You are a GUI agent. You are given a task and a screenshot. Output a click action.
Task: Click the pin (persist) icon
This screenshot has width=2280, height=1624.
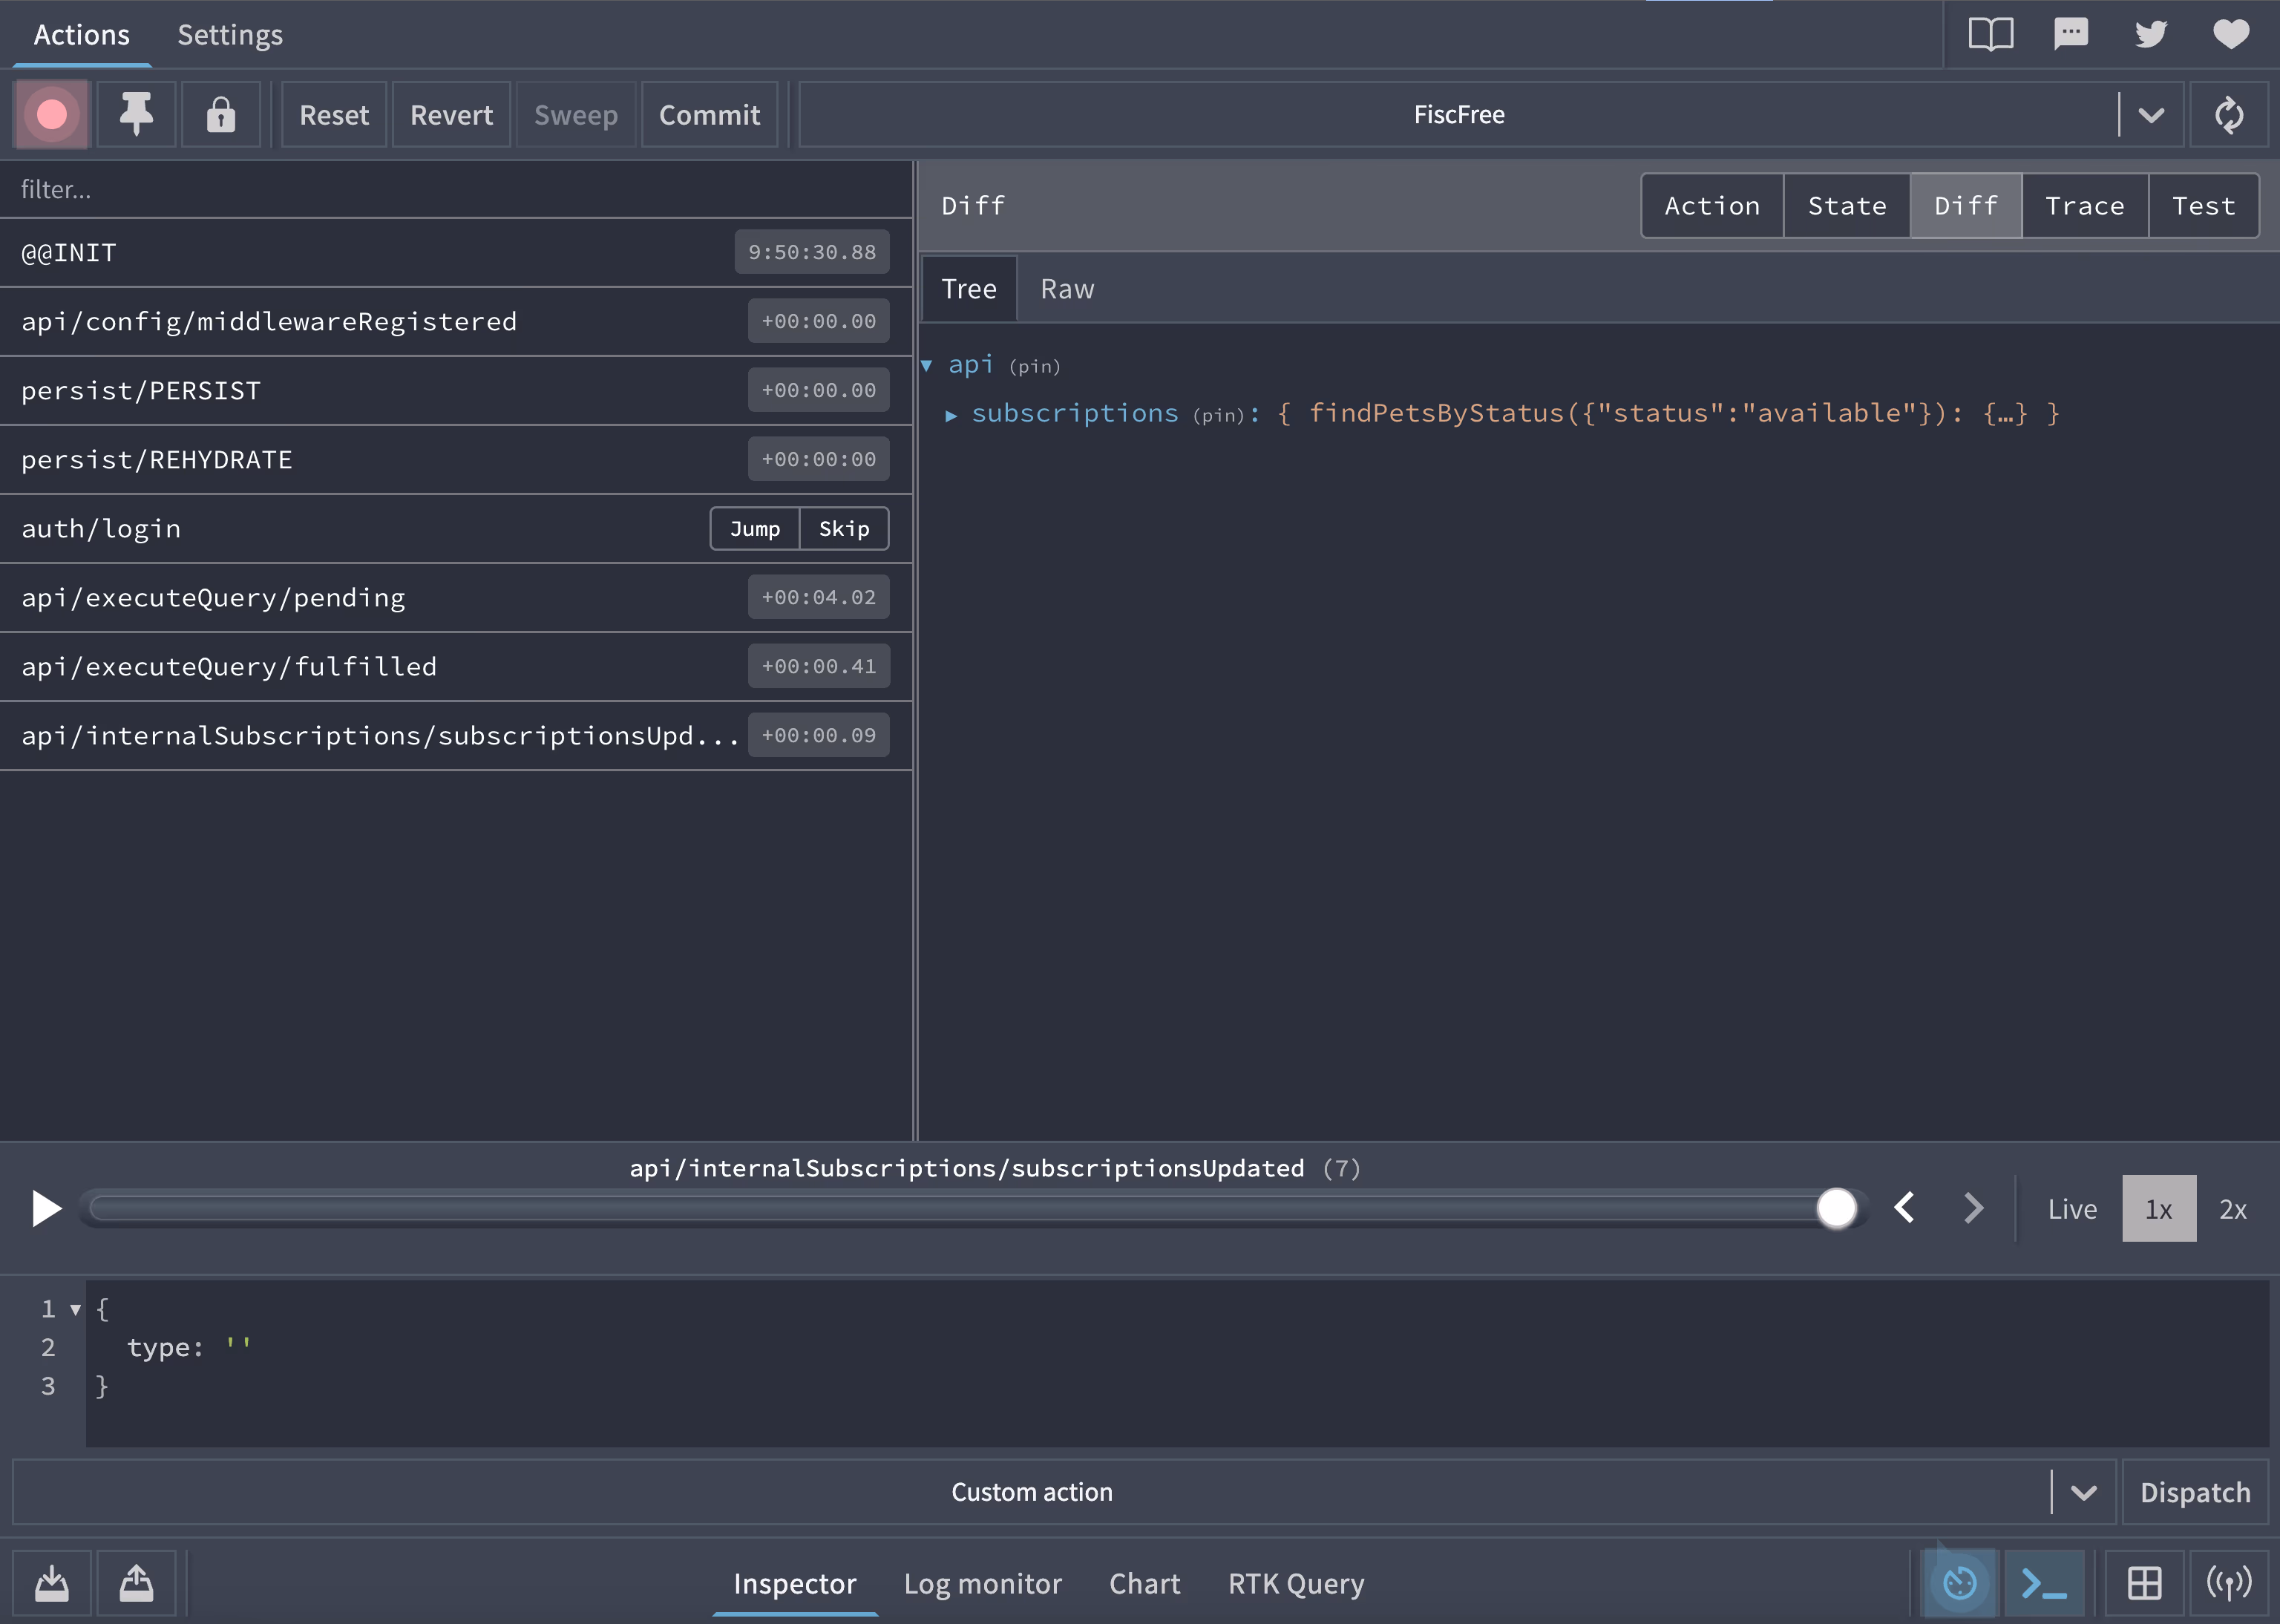(136, 115)
